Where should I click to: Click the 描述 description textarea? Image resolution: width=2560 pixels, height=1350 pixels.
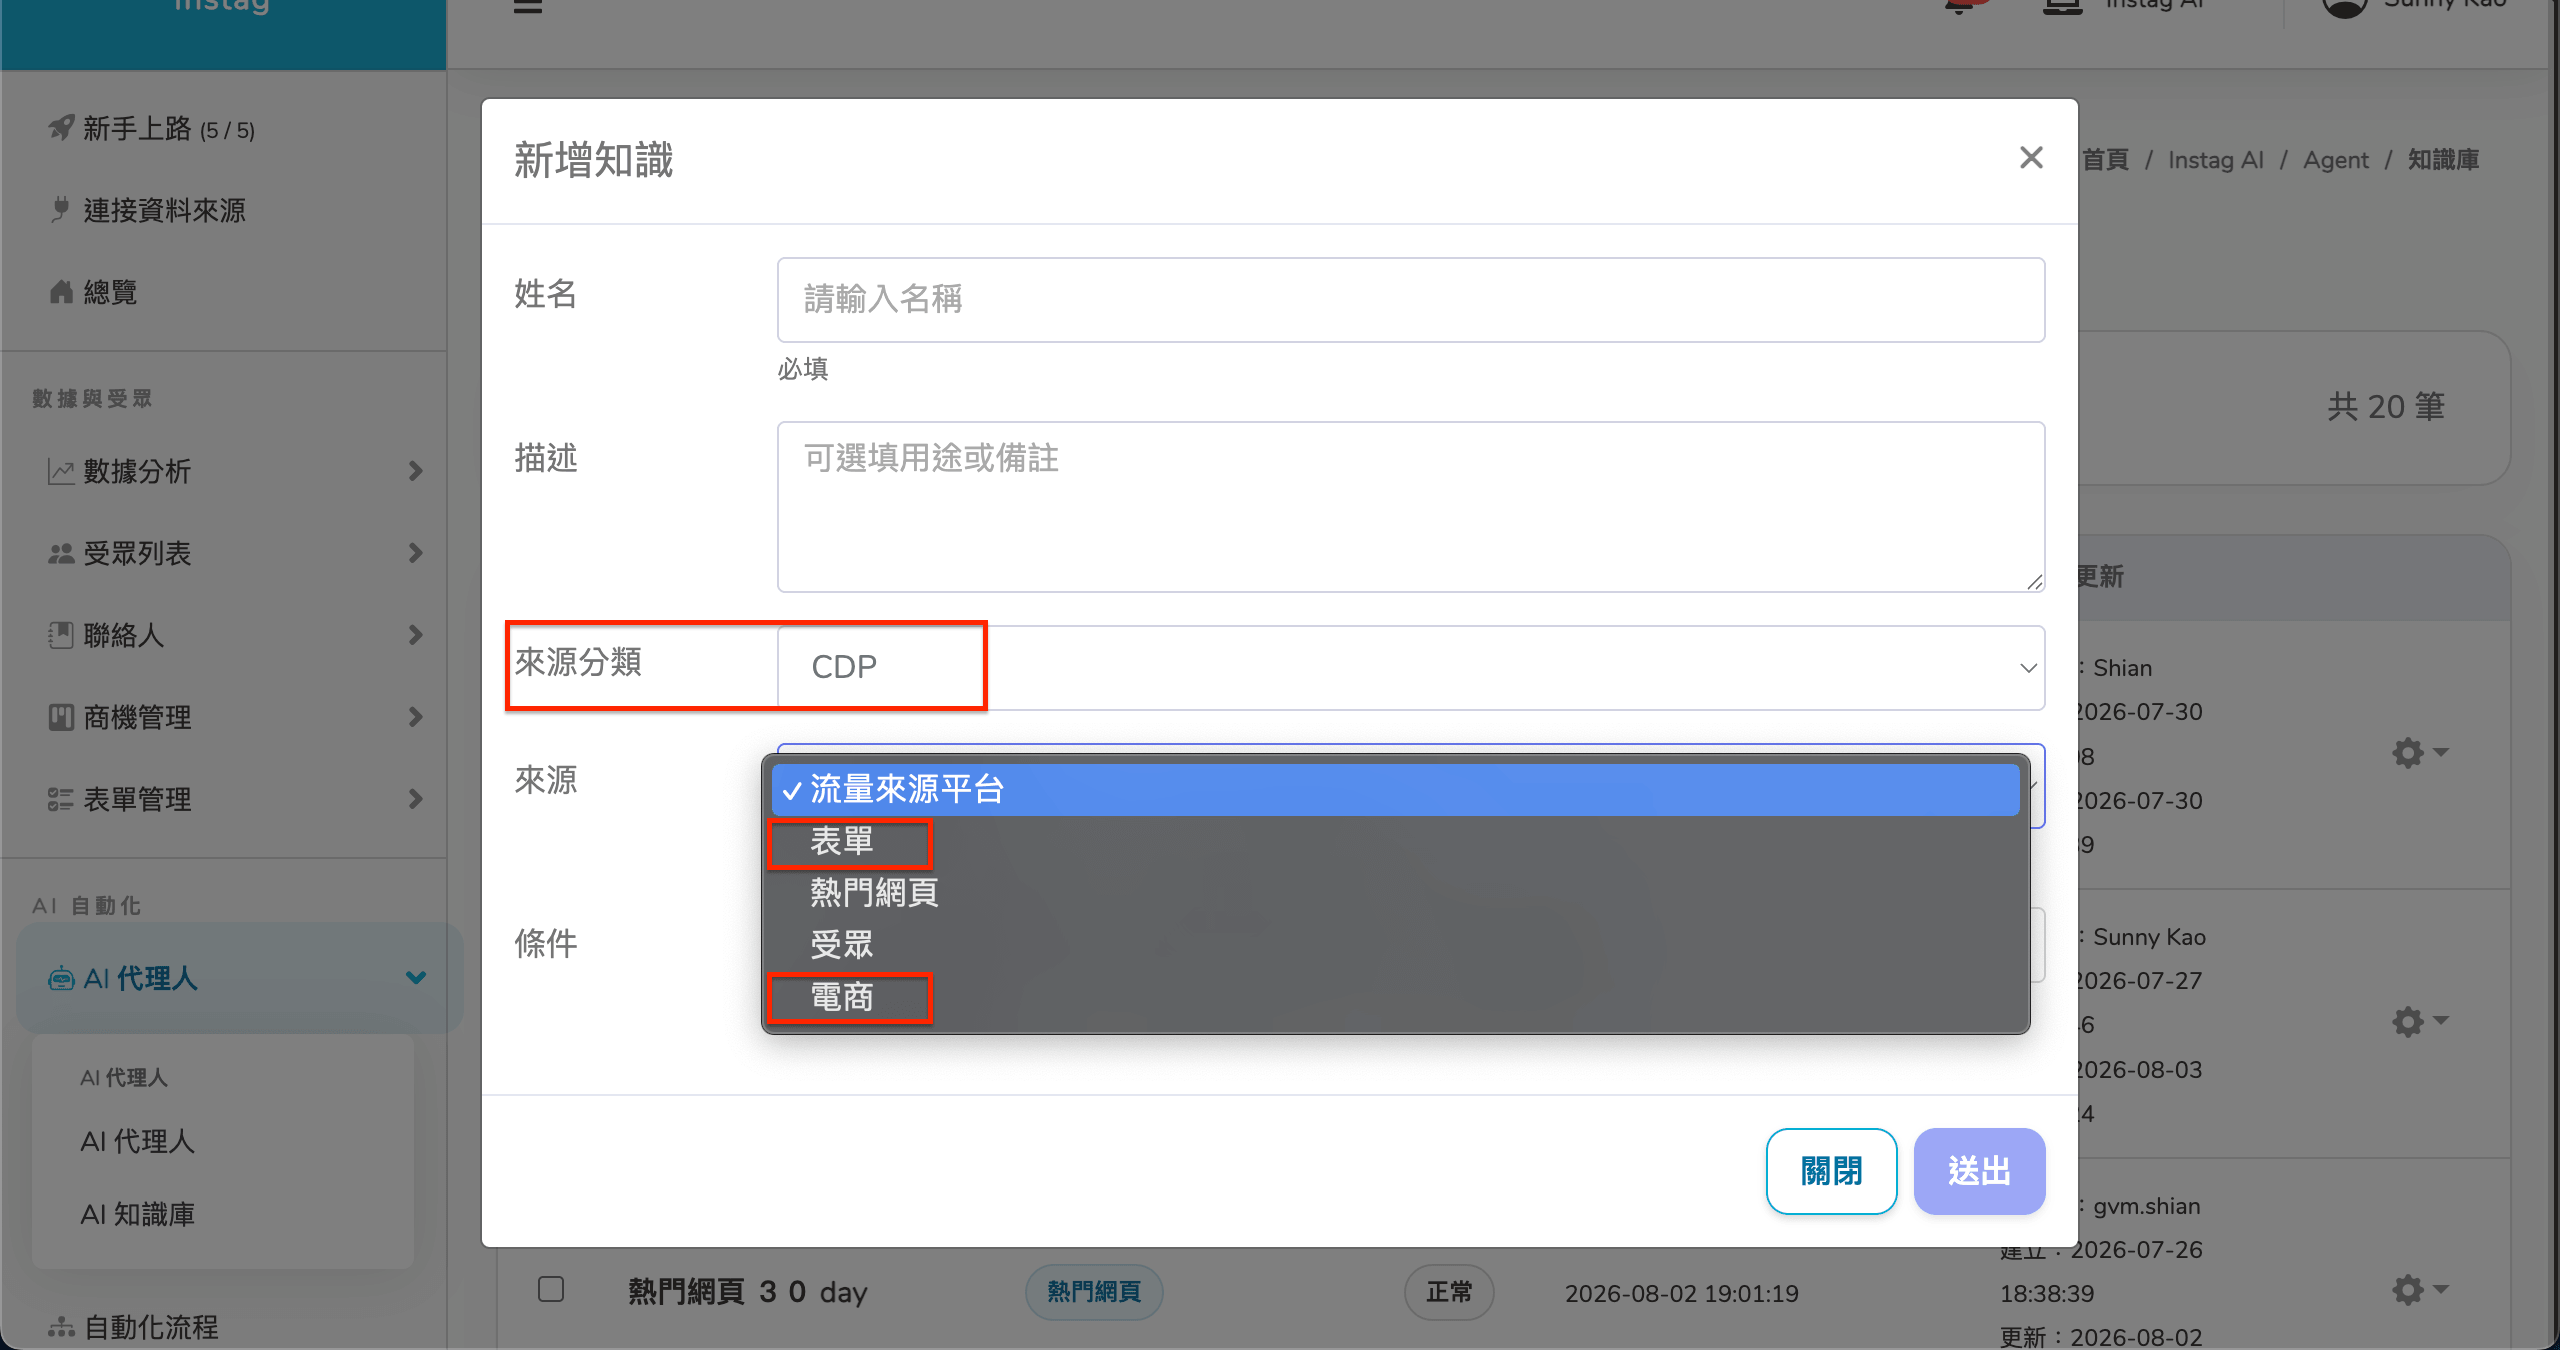(1411, 507)
